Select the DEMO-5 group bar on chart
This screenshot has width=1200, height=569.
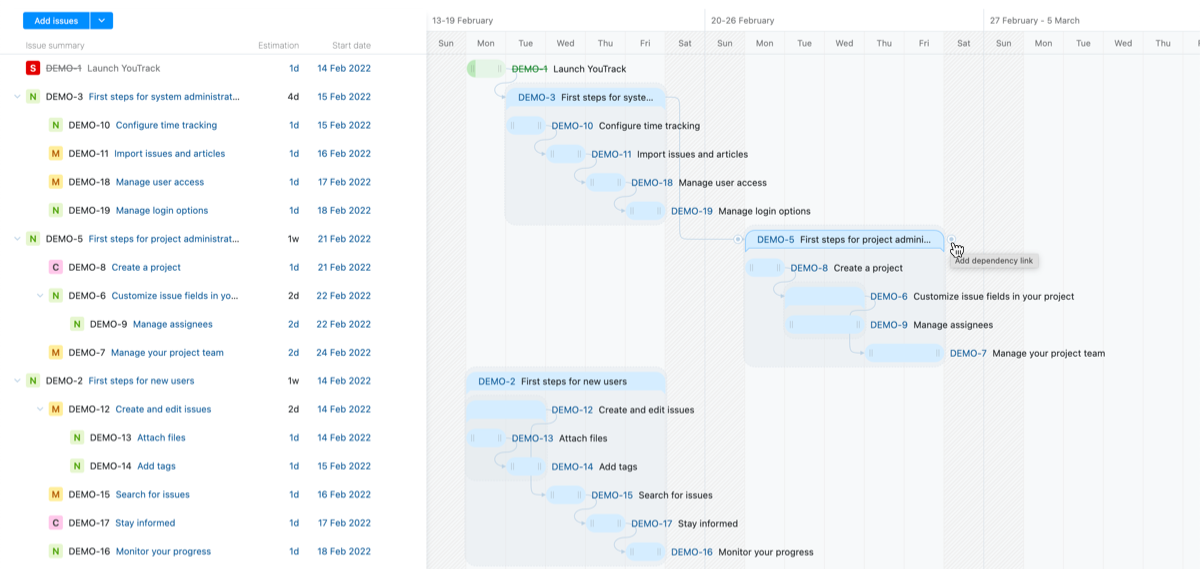pyautogui.click(x=844, y=240)
